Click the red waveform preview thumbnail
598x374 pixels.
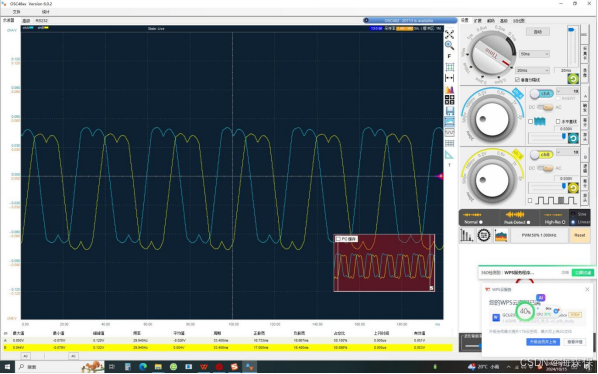point(384,263)
